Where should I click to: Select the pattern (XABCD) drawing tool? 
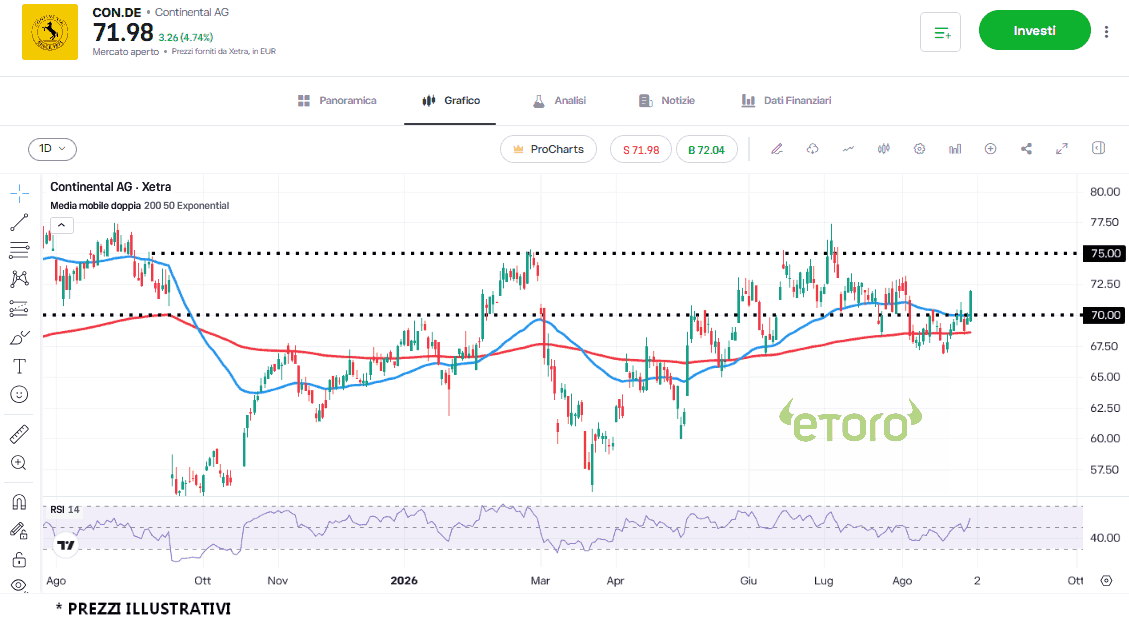pos(19,279)
